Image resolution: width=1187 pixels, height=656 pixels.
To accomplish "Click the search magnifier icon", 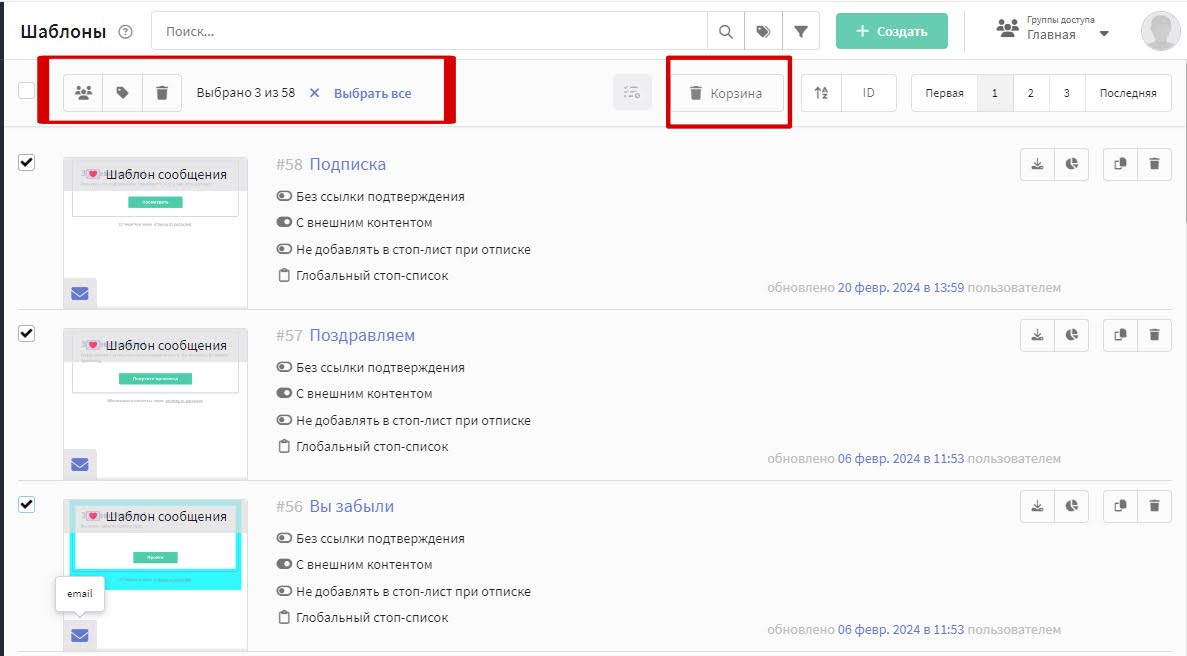I will (726, 31).
